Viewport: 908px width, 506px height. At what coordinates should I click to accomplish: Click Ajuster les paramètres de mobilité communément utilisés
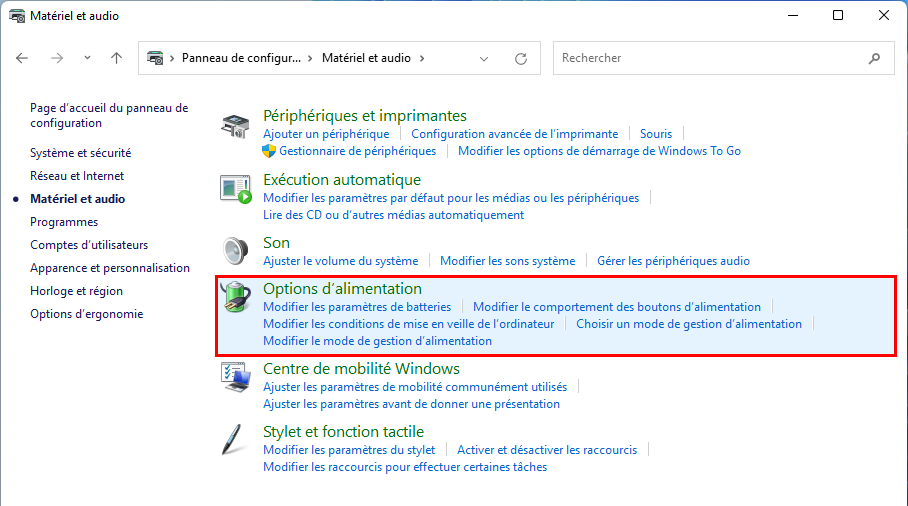[415, 387]
